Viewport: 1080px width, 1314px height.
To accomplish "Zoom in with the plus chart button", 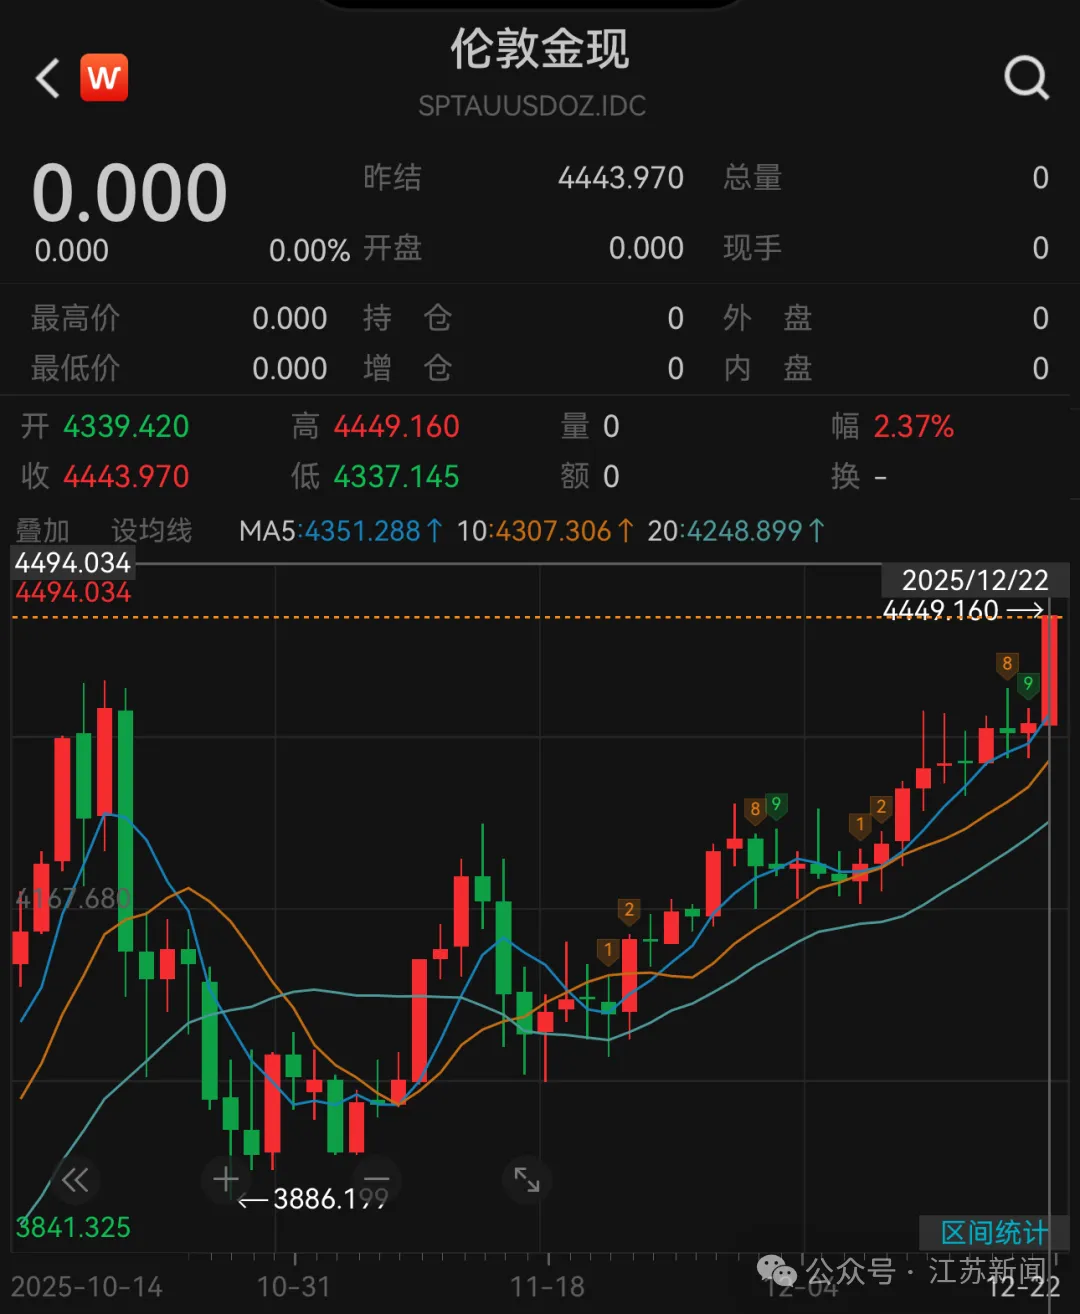I will 226,1180.
